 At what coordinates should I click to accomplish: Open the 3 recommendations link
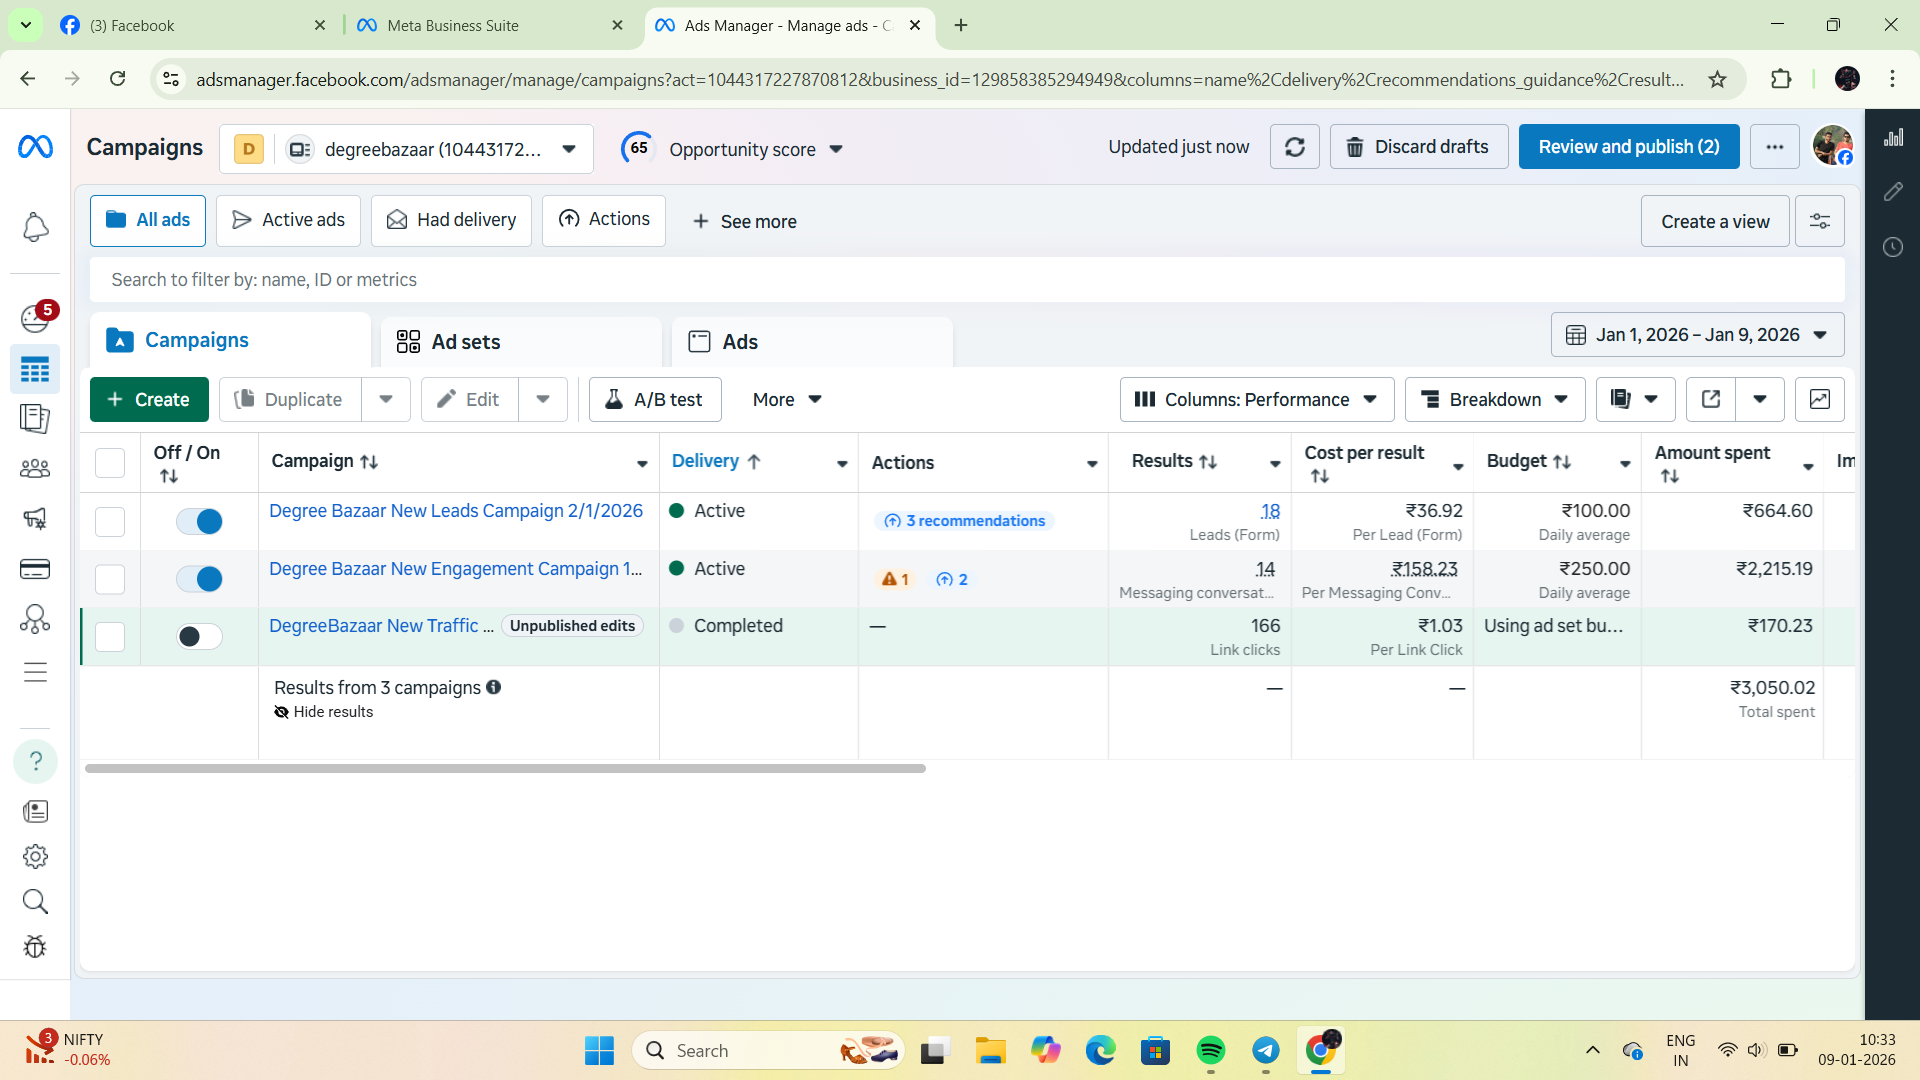(963, 520)
